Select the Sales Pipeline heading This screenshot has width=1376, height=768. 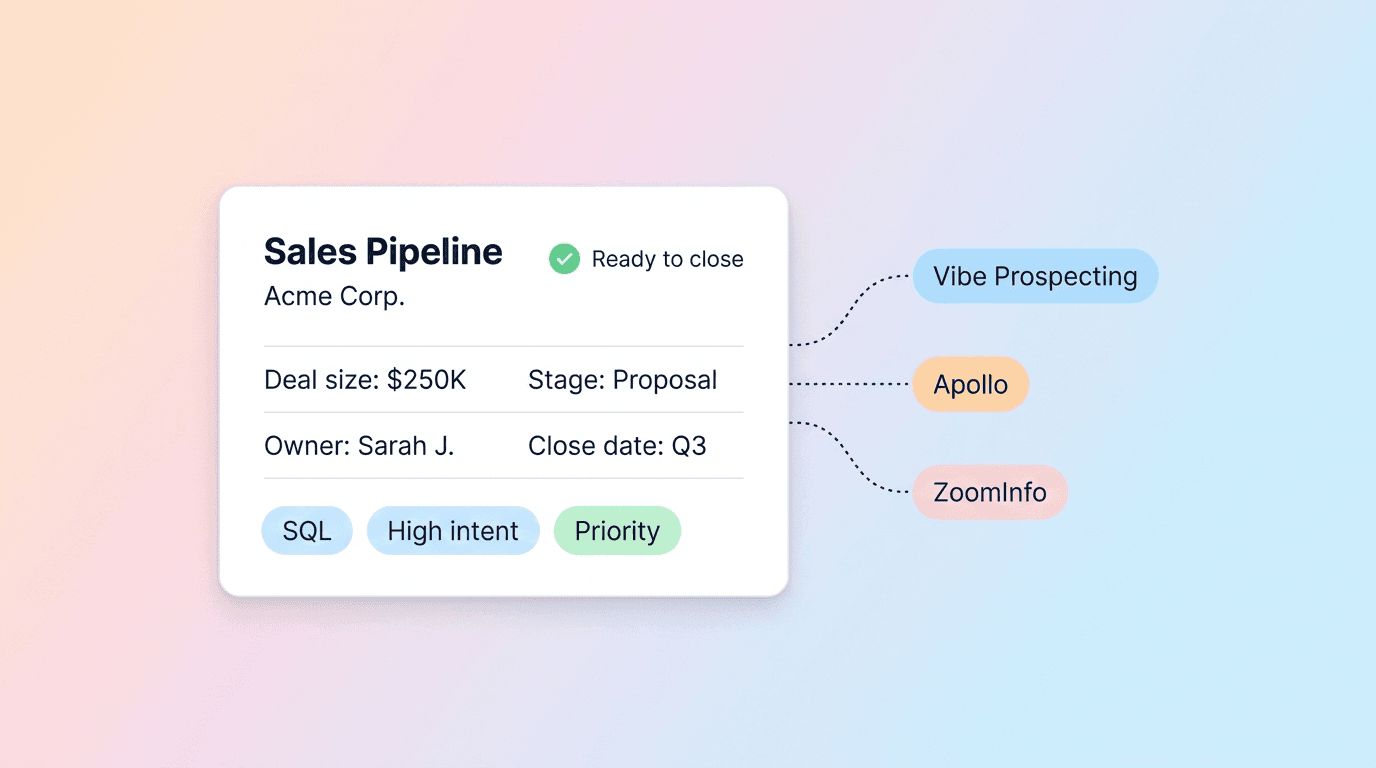tap(383, 251)
